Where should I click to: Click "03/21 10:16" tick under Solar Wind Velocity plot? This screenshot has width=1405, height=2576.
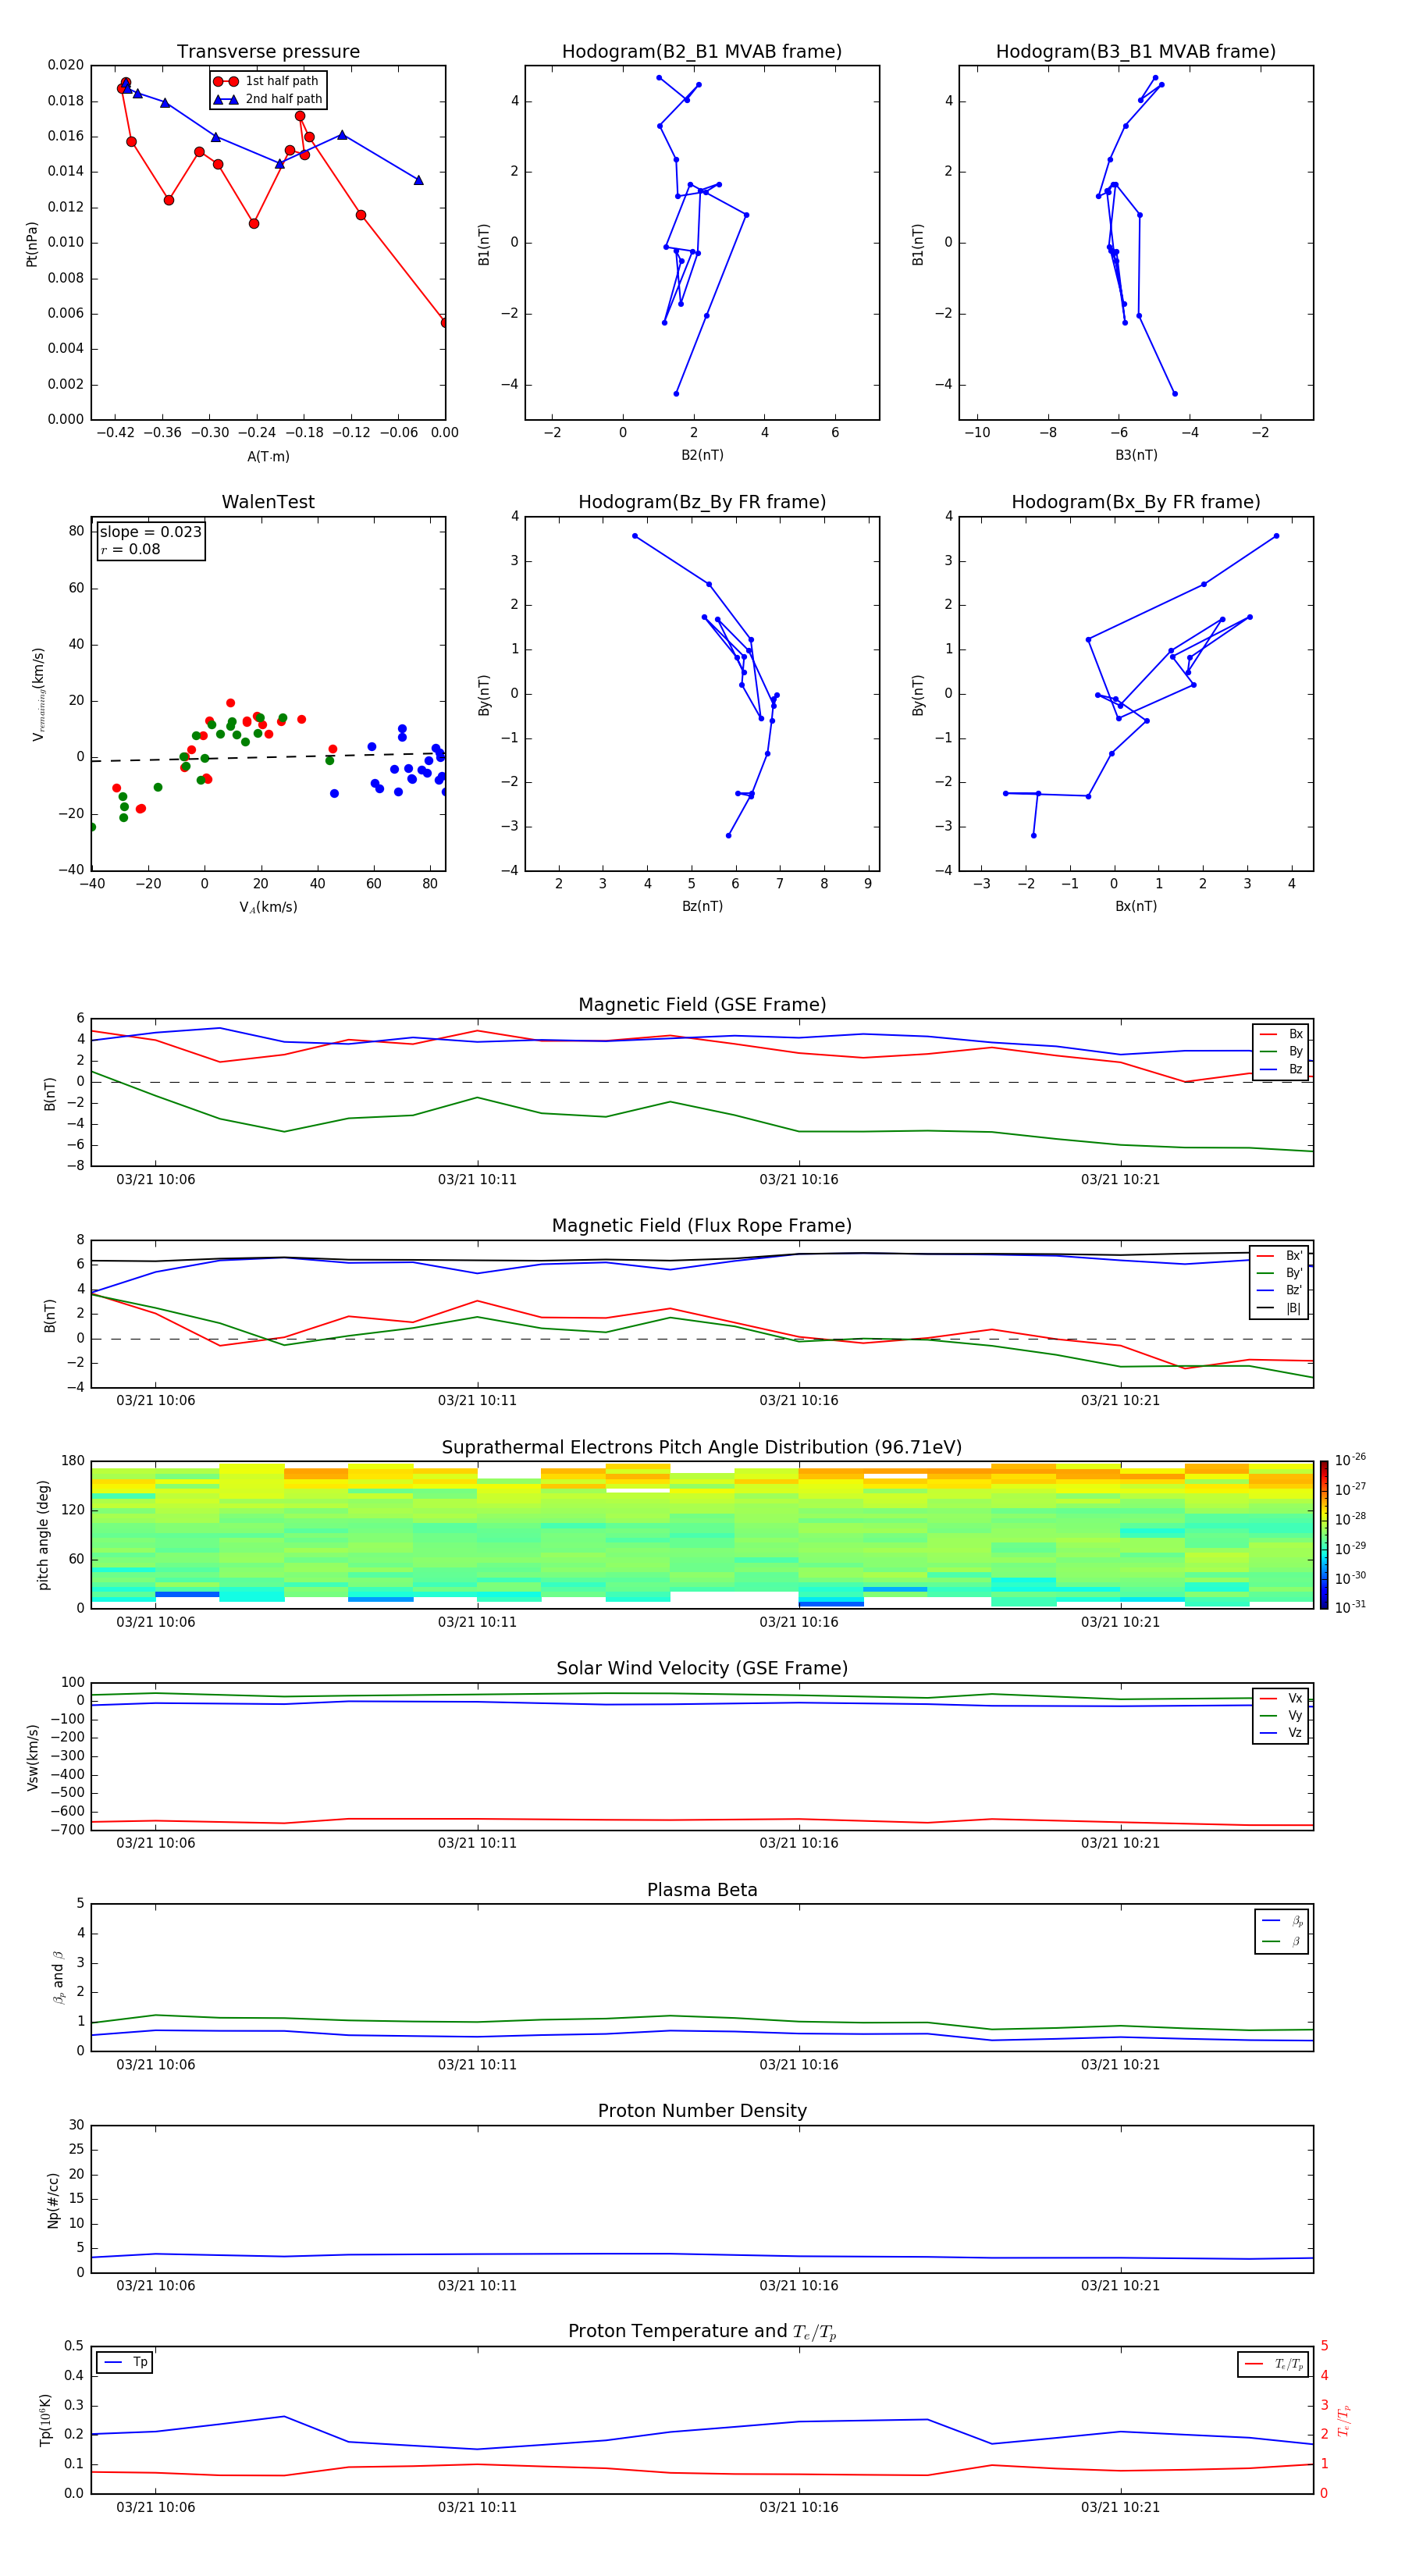(798, 1843)
